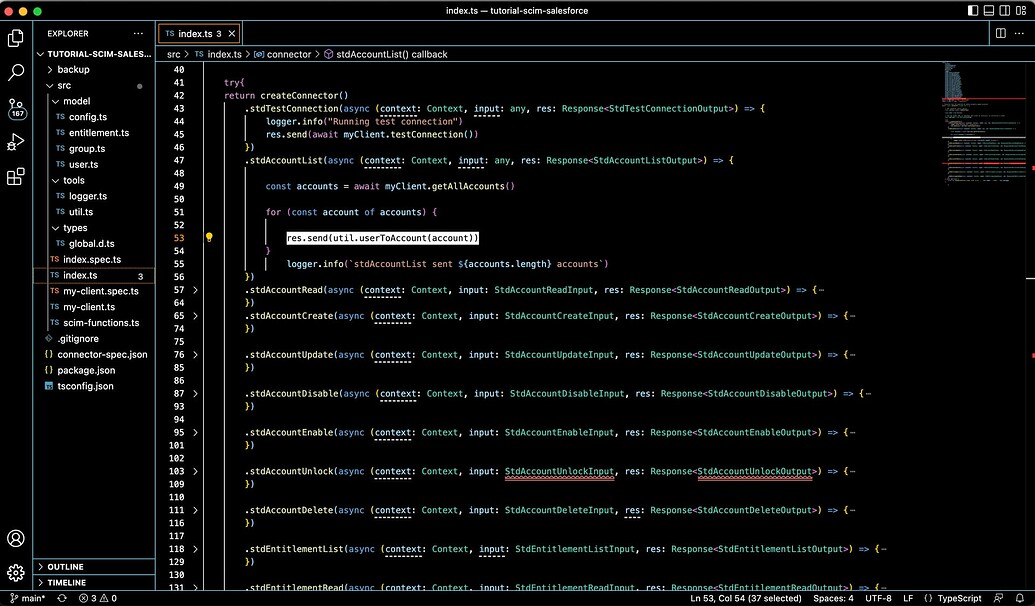Click the main* branch indicator in status bar
Image resolution: width=1035 pixels, height=606 pixels.
click(x=33, y=597)
